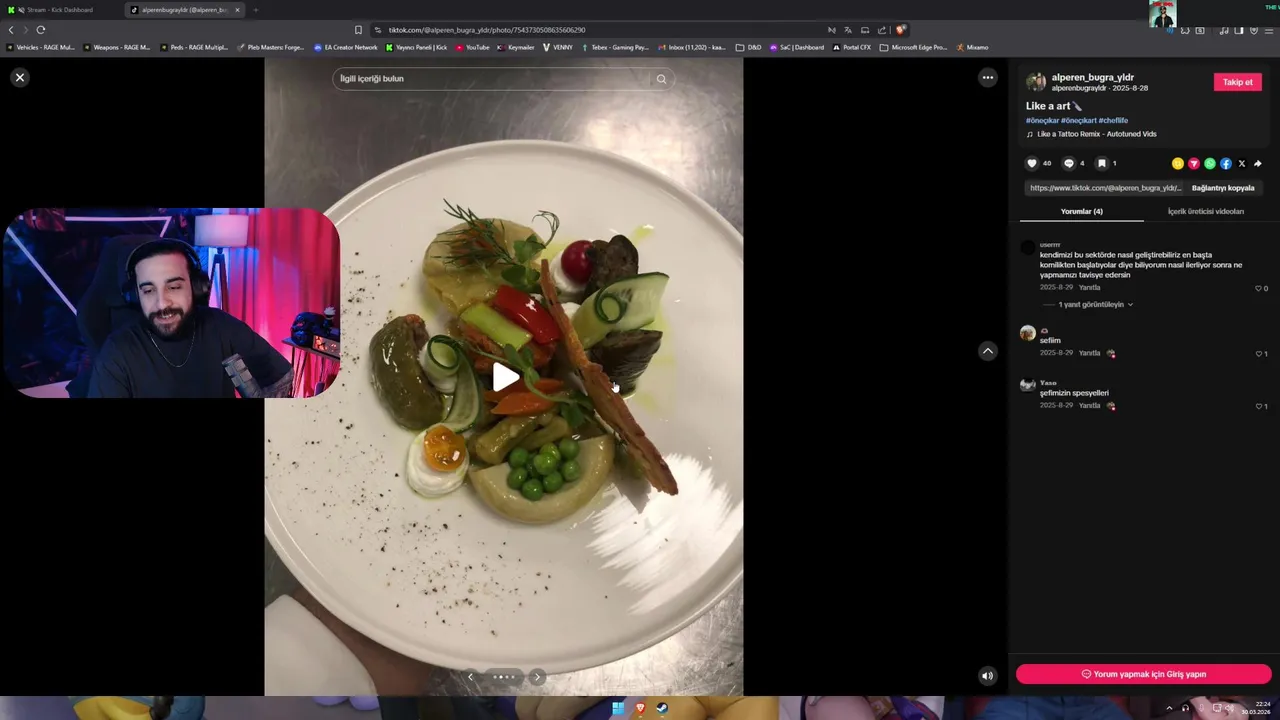Open a new browser tab
Viewport: 1280px width, 720px height.
256,10
